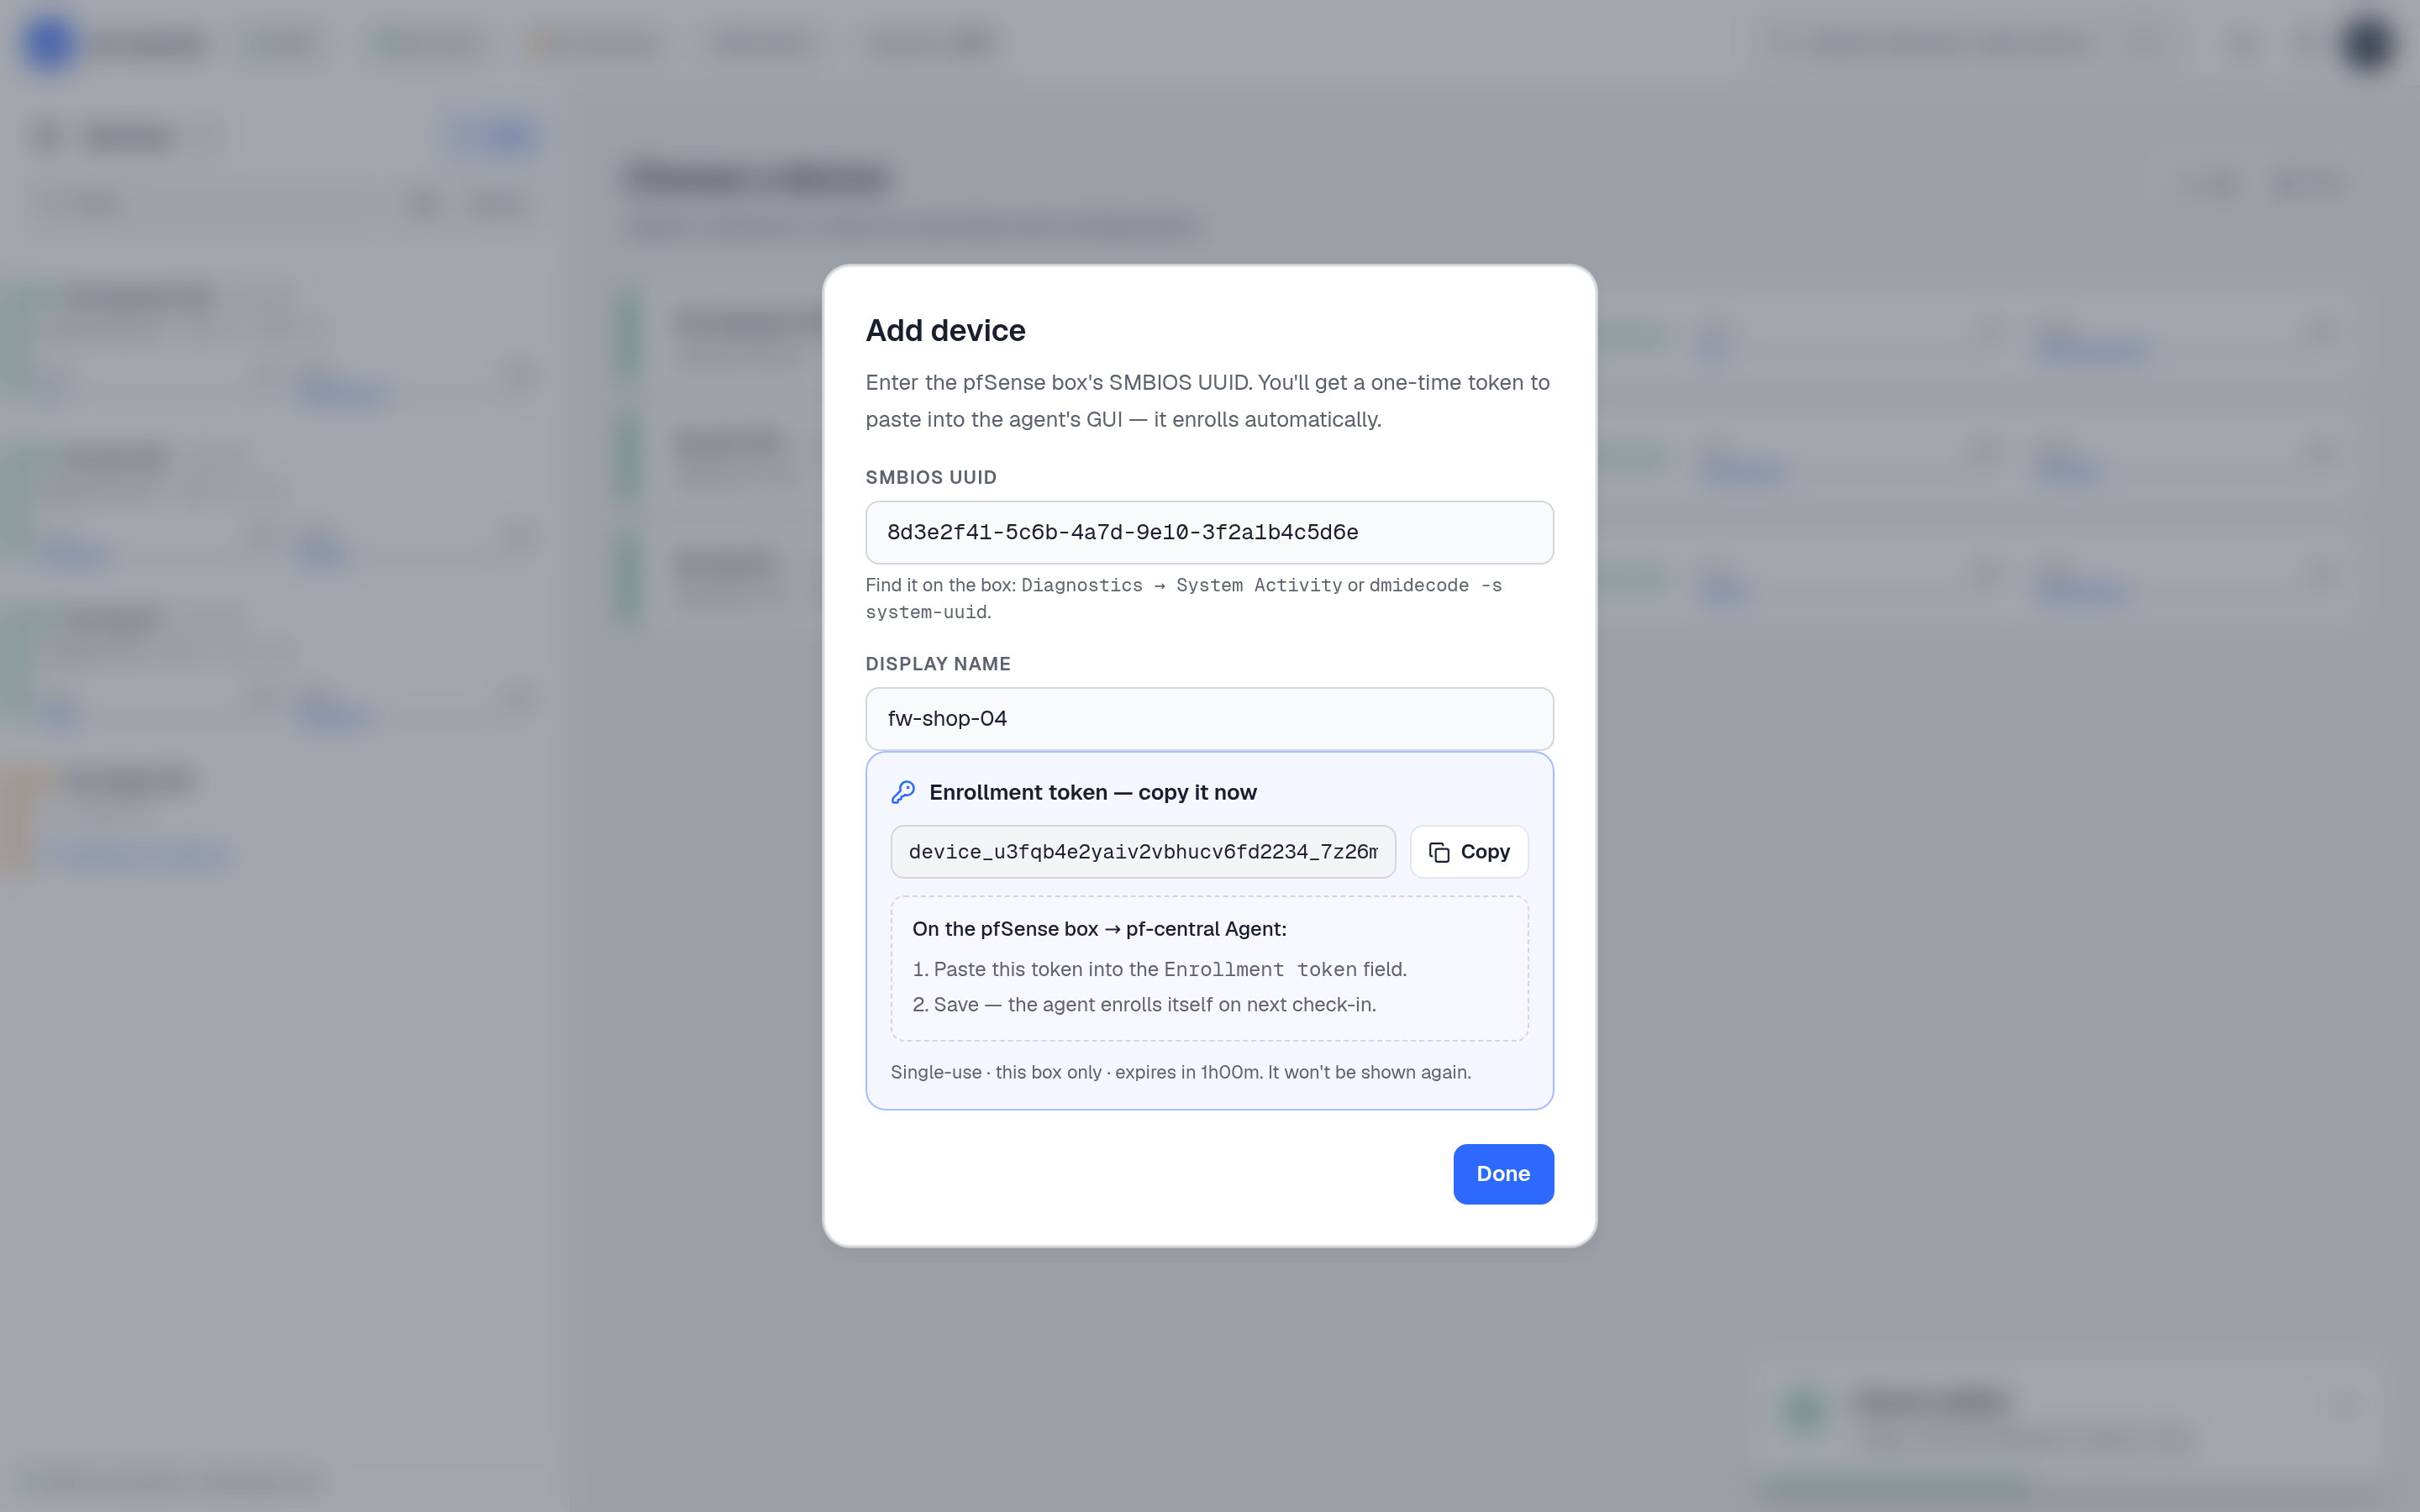The width and height of the screenshot is (2420, 1512).
Task: Focus the Display Name field
Action: click(1209, 718)
